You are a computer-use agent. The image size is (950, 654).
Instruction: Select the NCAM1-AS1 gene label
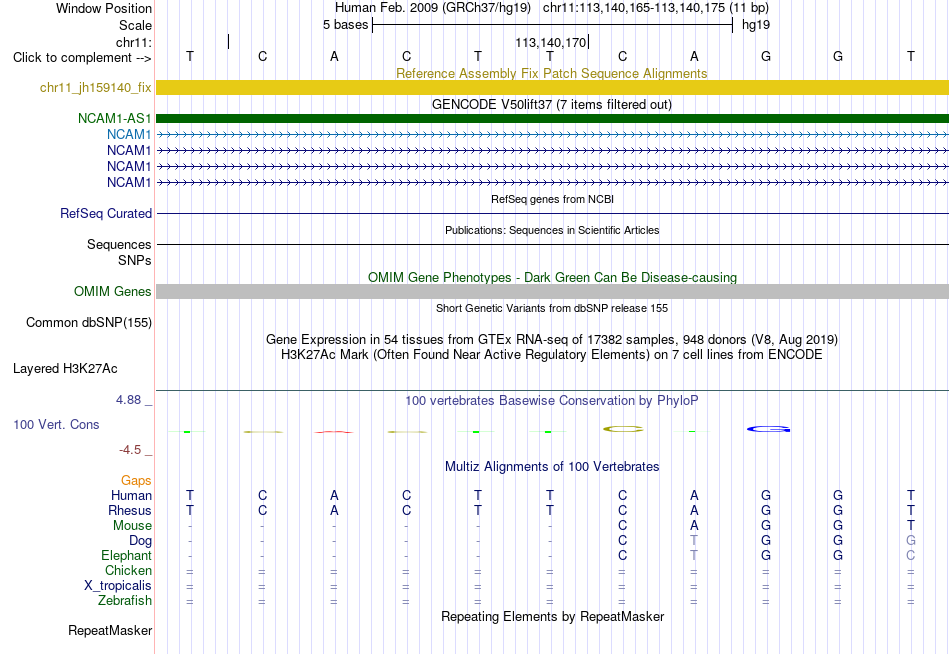coord(115,118)
